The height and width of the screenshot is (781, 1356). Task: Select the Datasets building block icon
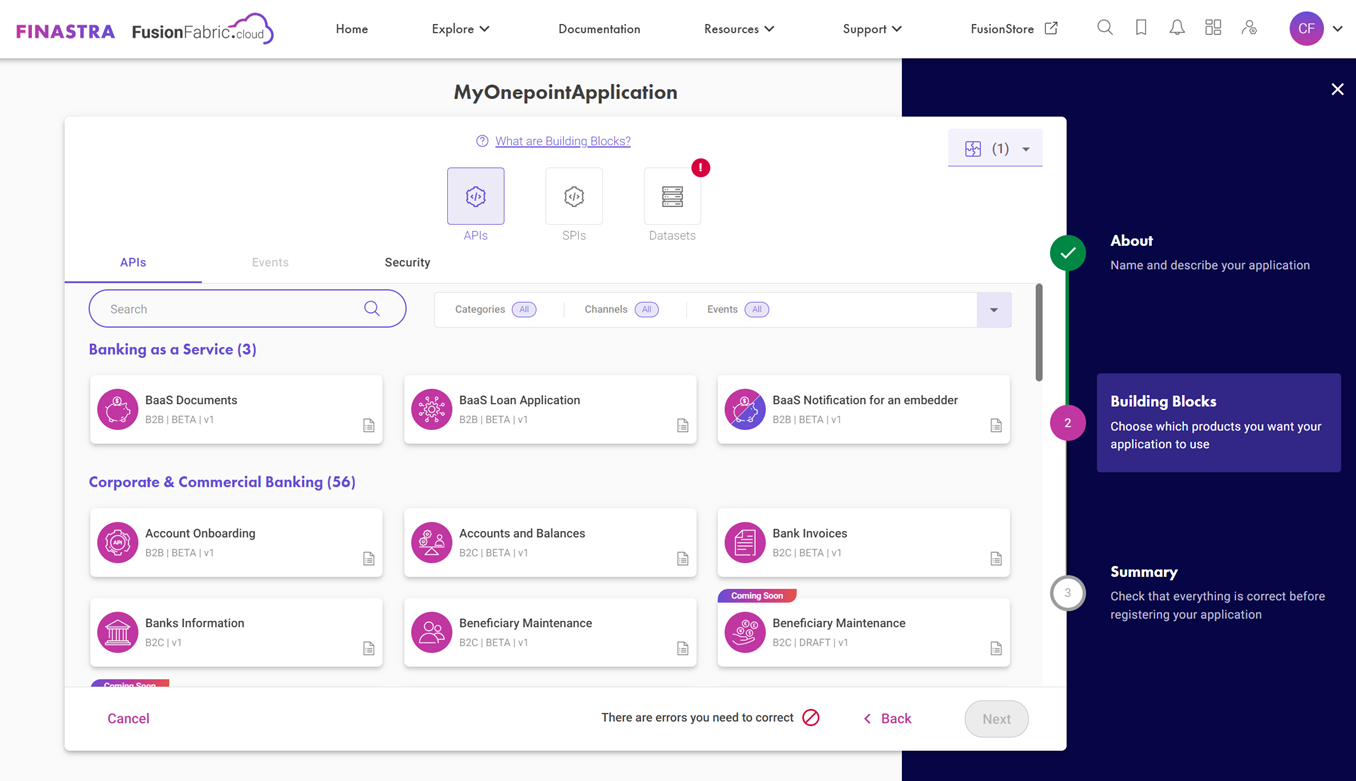[672, 196]
